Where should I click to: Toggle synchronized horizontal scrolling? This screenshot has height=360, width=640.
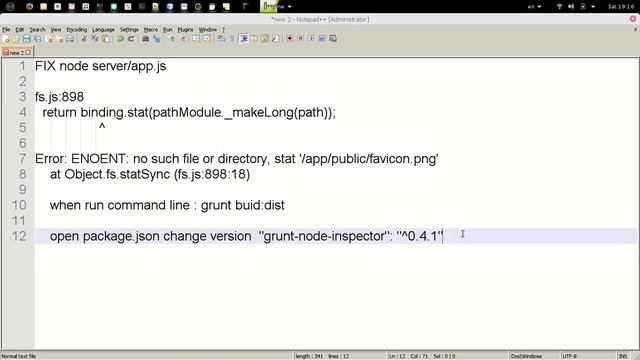tap(207, 39)
